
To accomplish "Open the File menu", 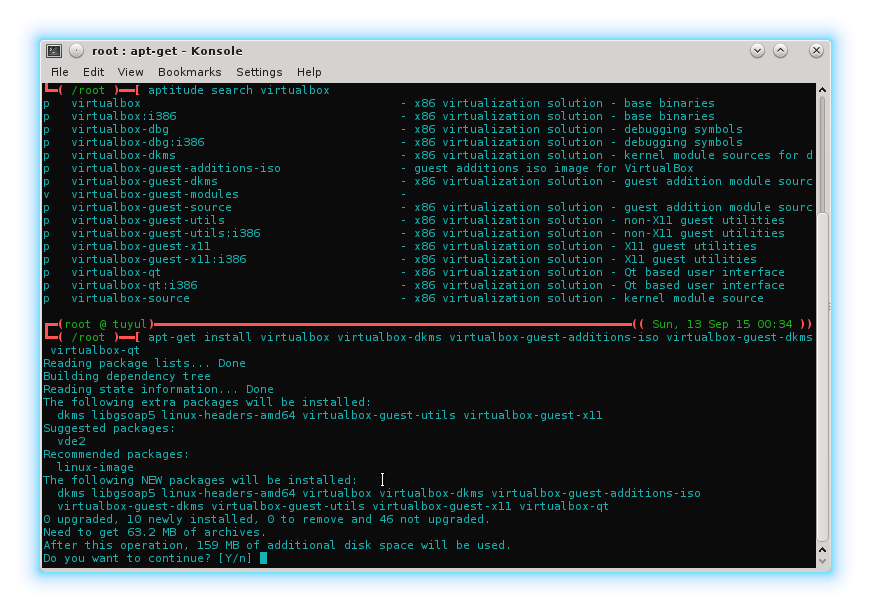I will click(x=59, y=72).
